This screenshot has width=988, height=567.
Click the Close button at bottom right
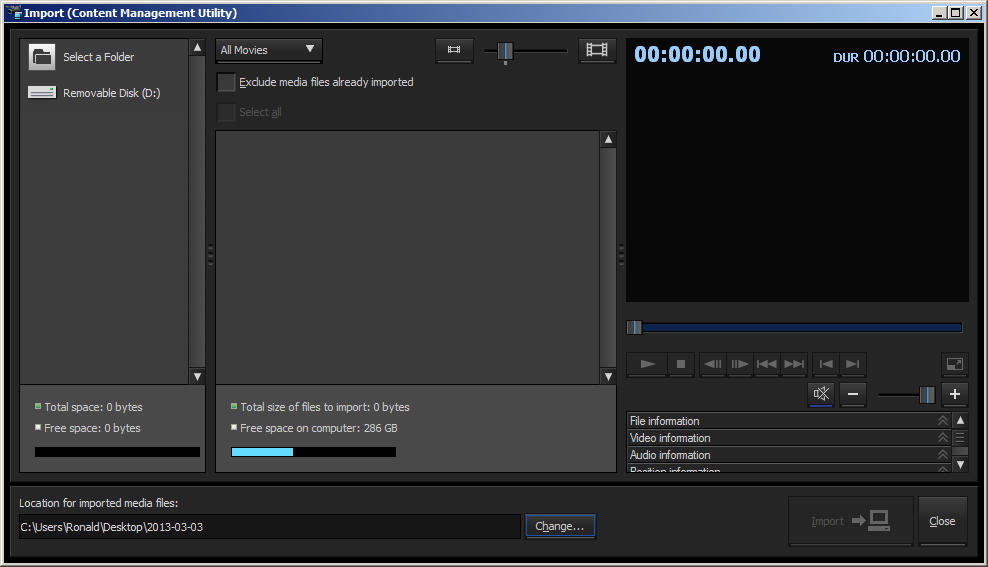[x=942, y=521]
